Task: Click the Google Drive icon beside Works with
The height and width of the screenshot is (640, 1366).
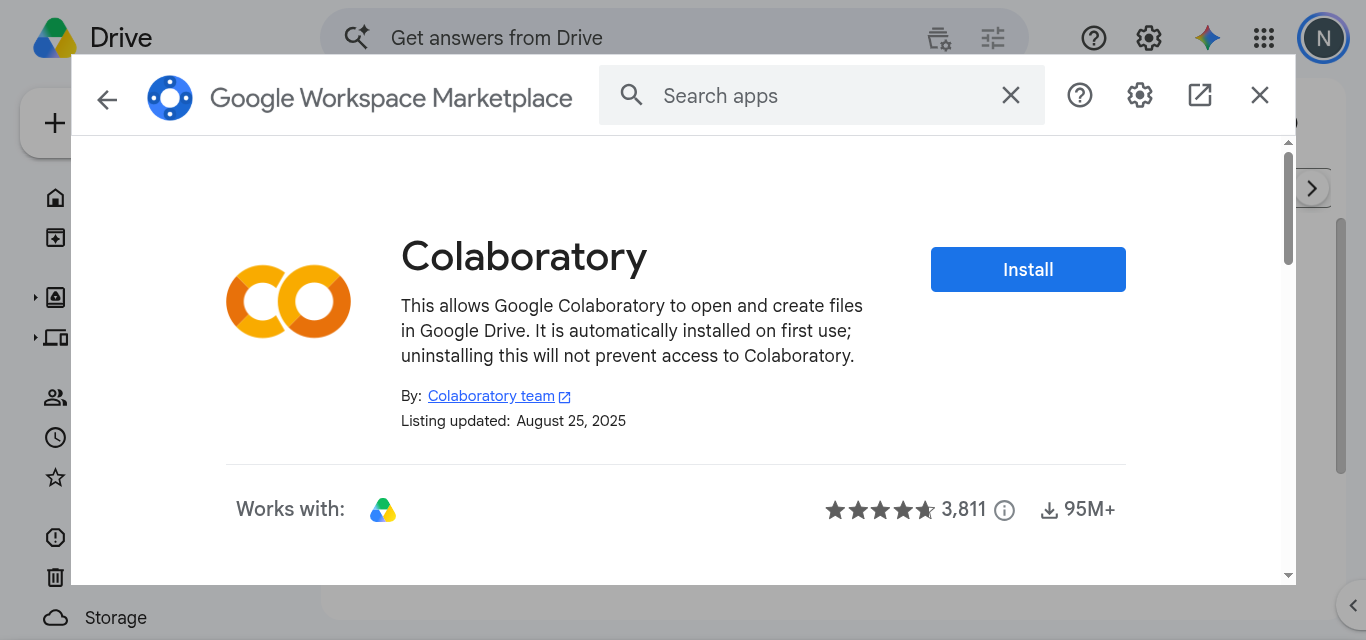Action: coord(383,510)
